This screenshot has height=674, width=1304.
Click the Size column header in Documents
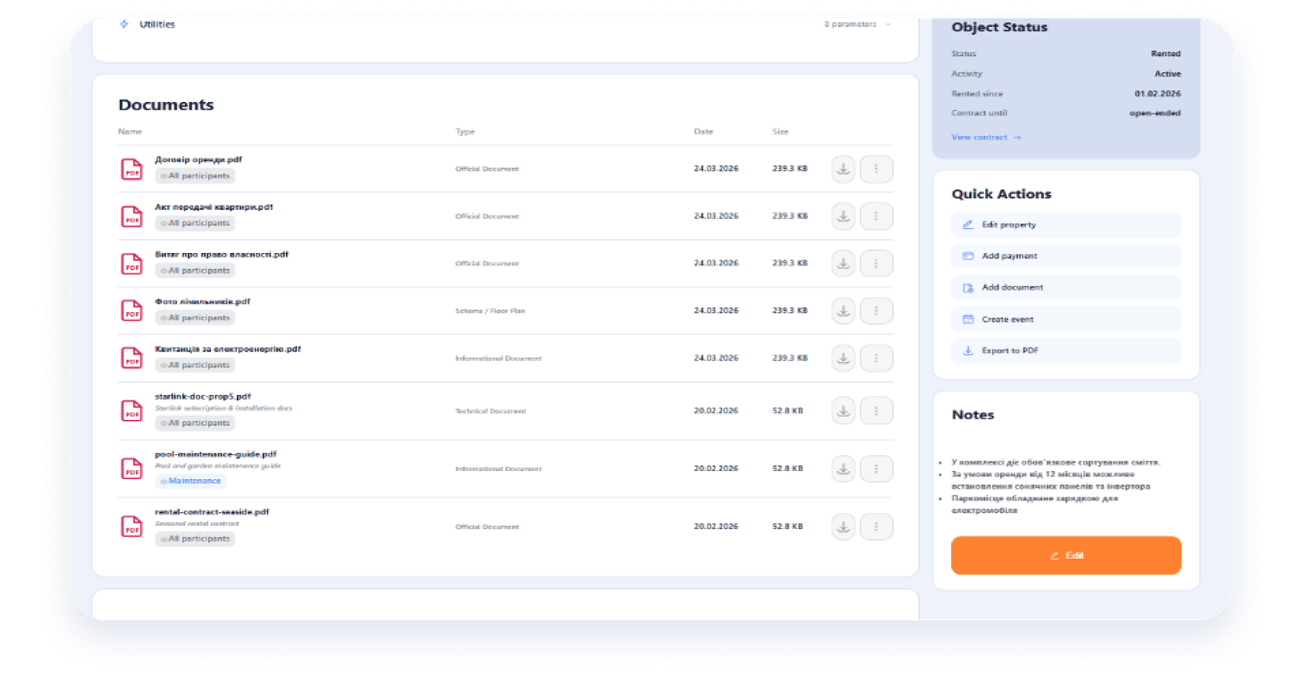pos(780,131)
